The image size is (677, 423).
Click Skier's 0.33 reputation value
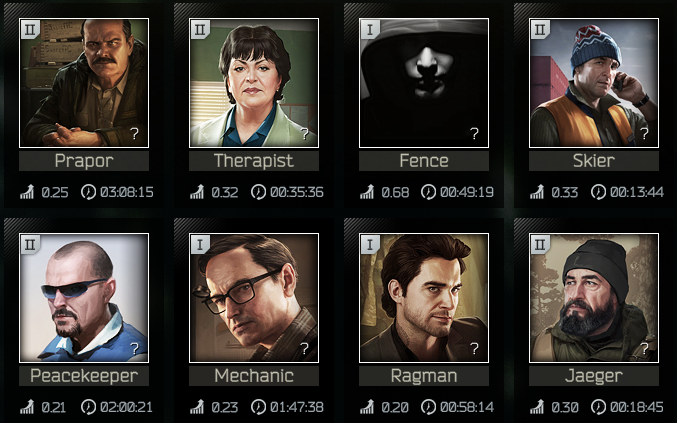coord(565,192)
